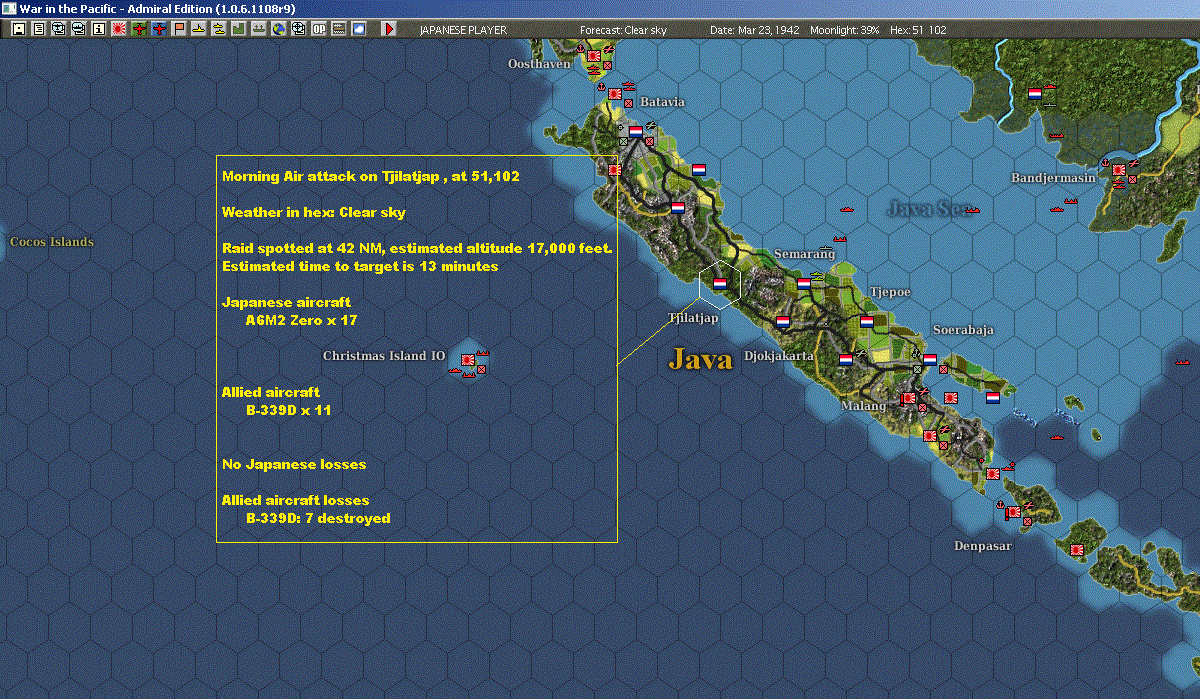Click the red play arrow end-turn button
This screenshot has height=699, width=1200.
[389, 29]
